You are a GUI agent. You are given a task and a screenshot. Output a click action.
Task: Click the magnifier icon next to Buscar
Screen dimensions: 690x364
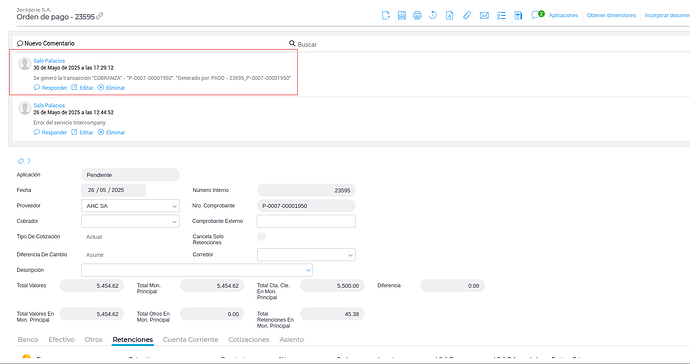pyautogui.click(x=292, y=43)
